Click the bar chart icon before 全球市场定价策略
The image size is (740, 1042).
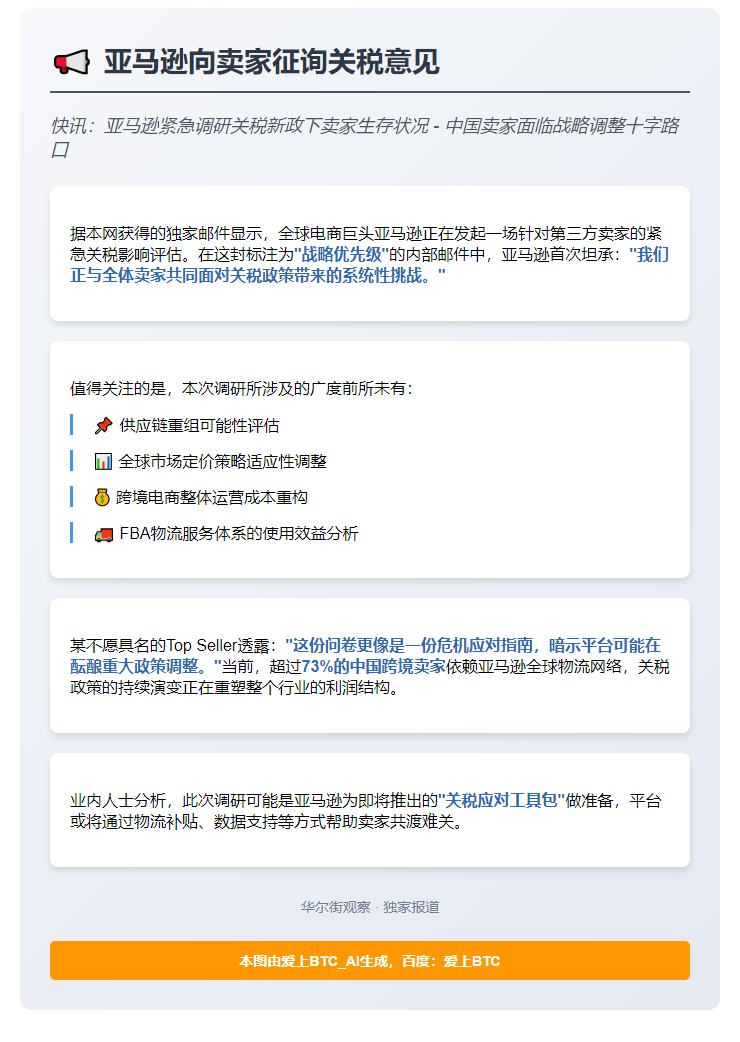pos(103,462)
